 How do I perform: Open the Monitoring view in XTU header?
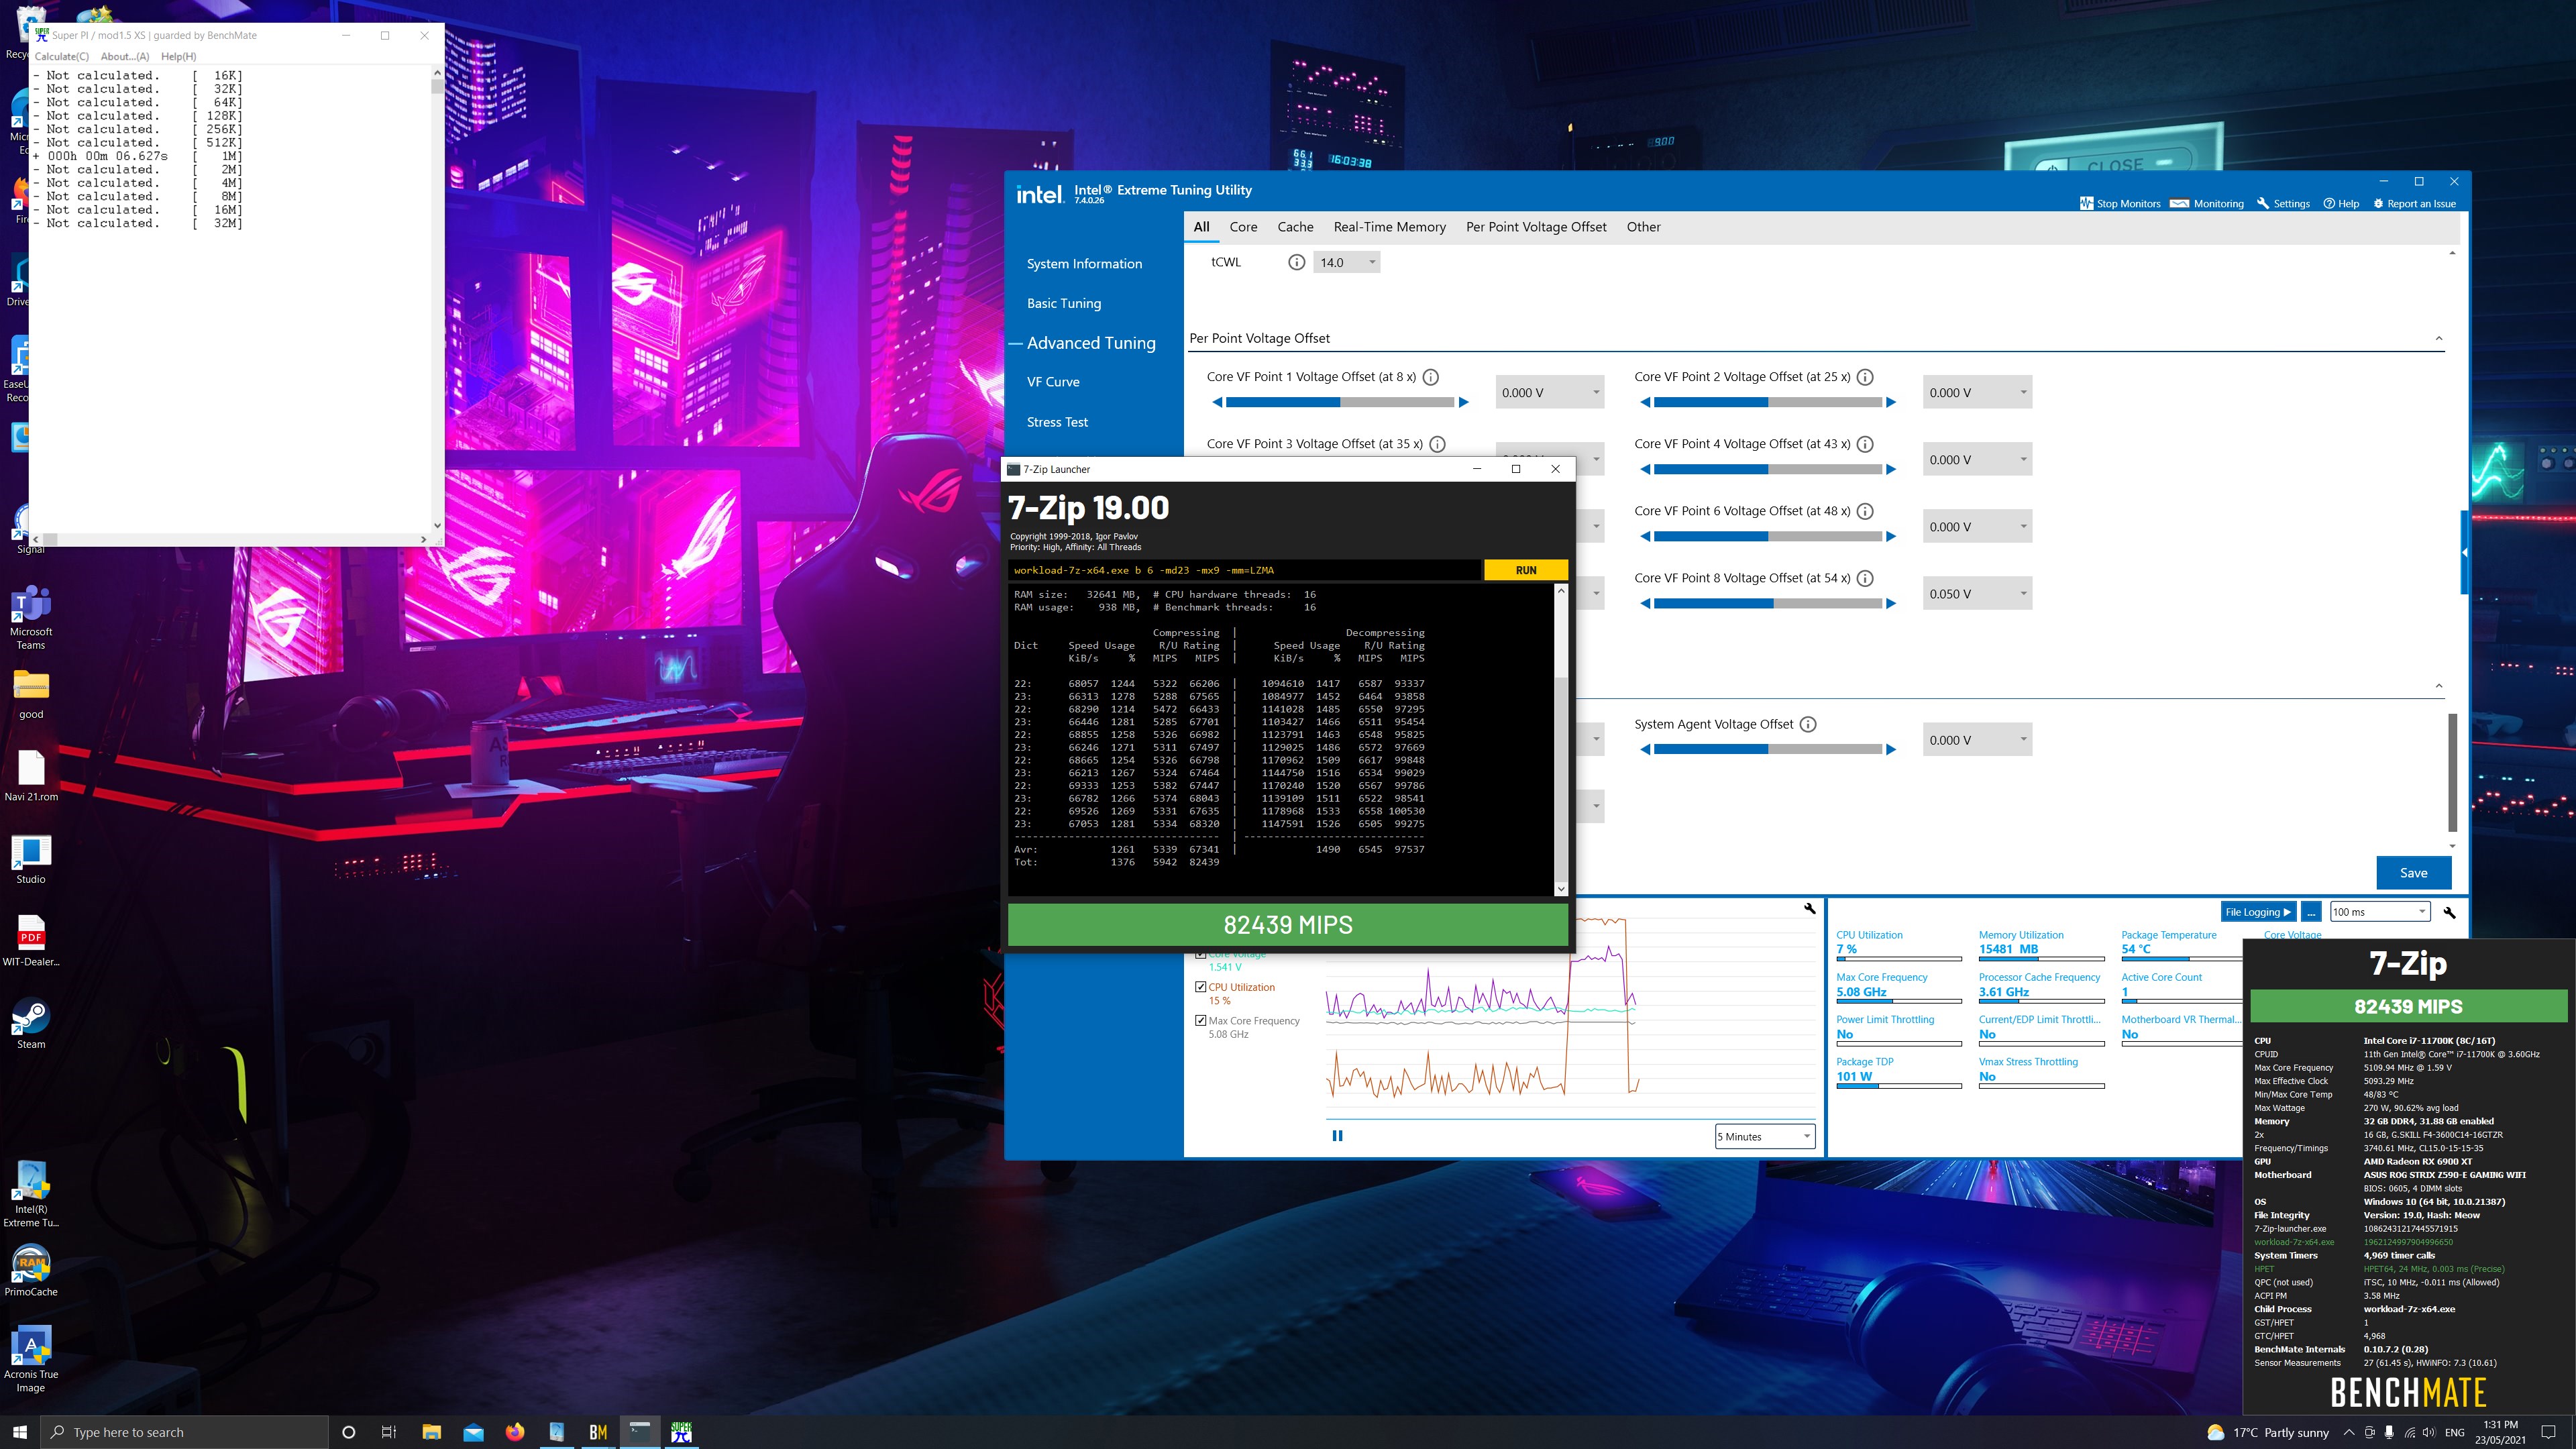pyautogui.click(x=2206, y=203)
